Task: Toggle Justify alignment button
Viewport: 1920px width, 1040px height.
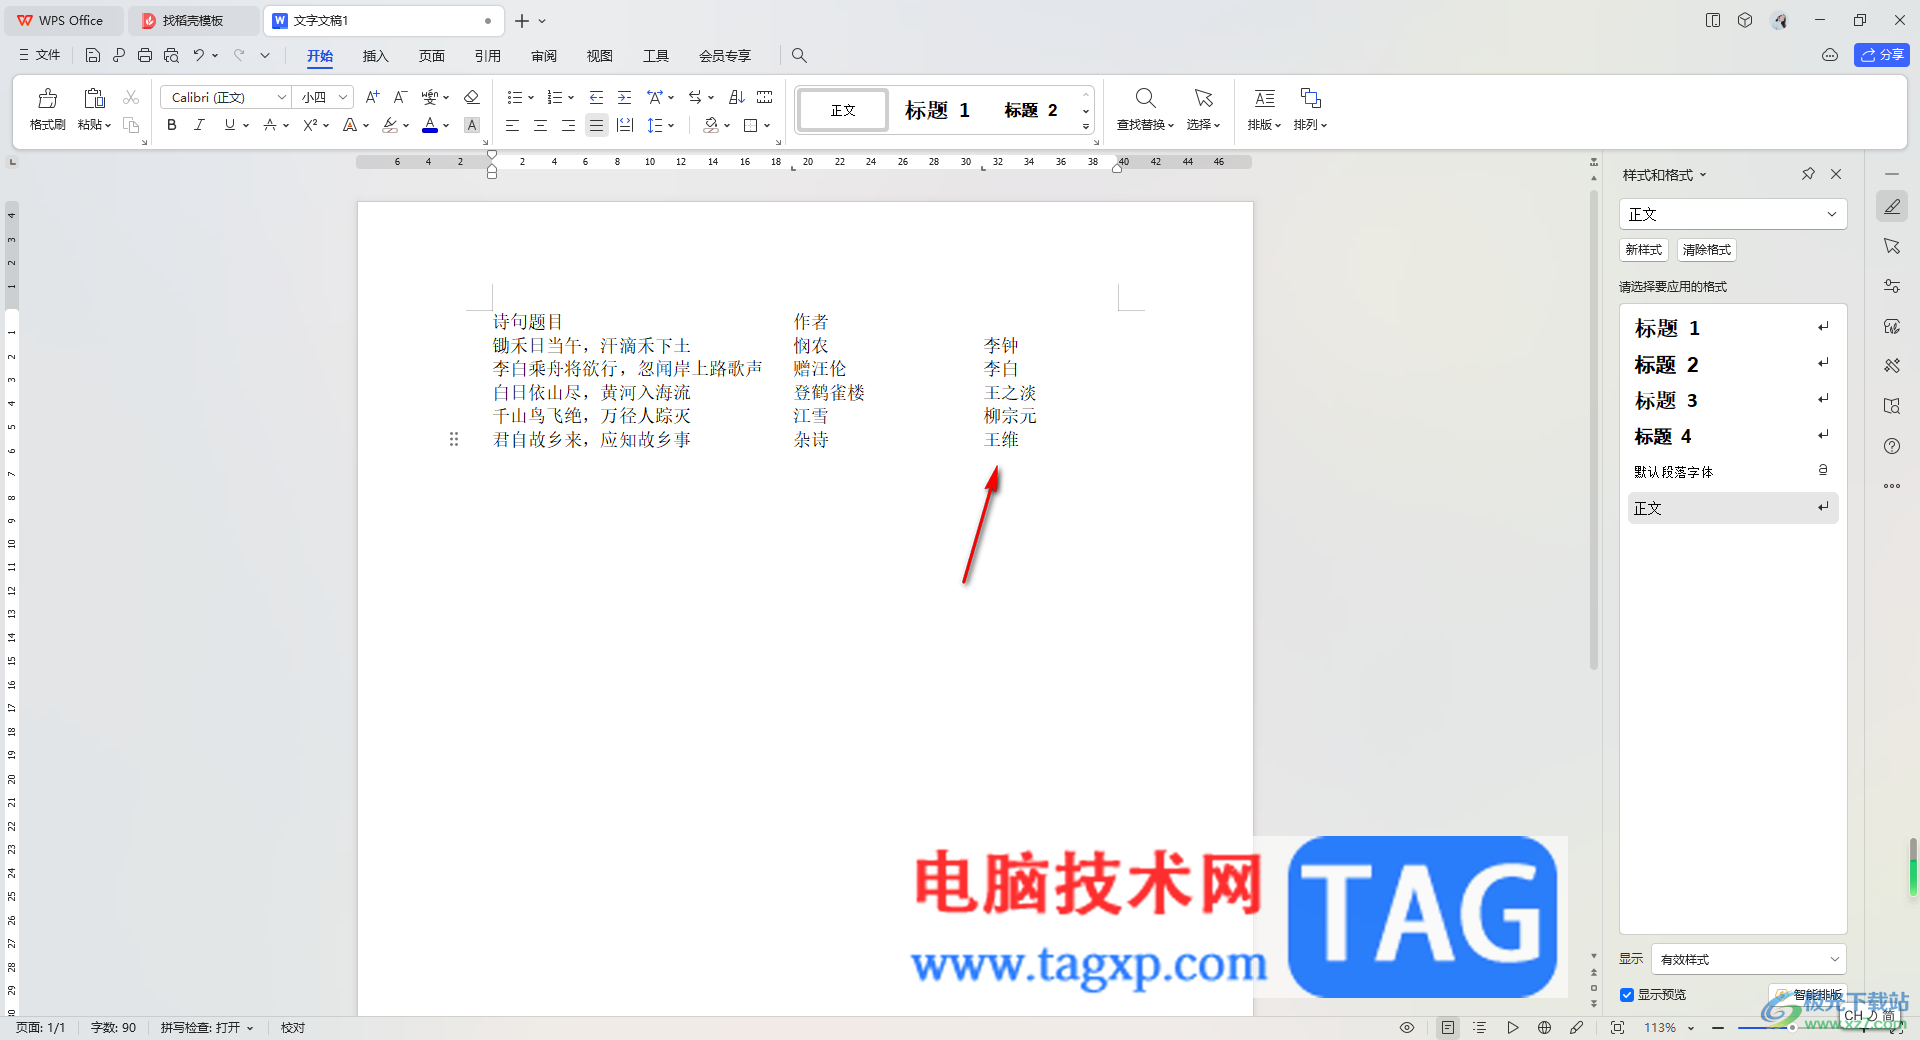Action: [x=597, y=125]
